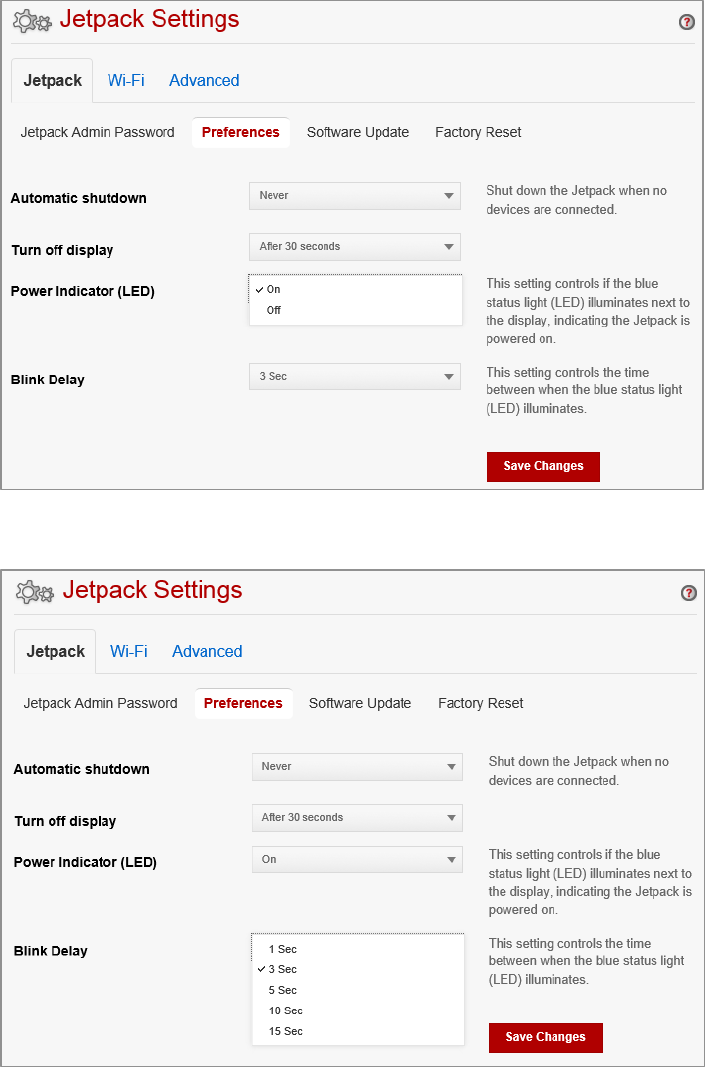Click the help question mark icon in the lower panel

click(689, 593)
